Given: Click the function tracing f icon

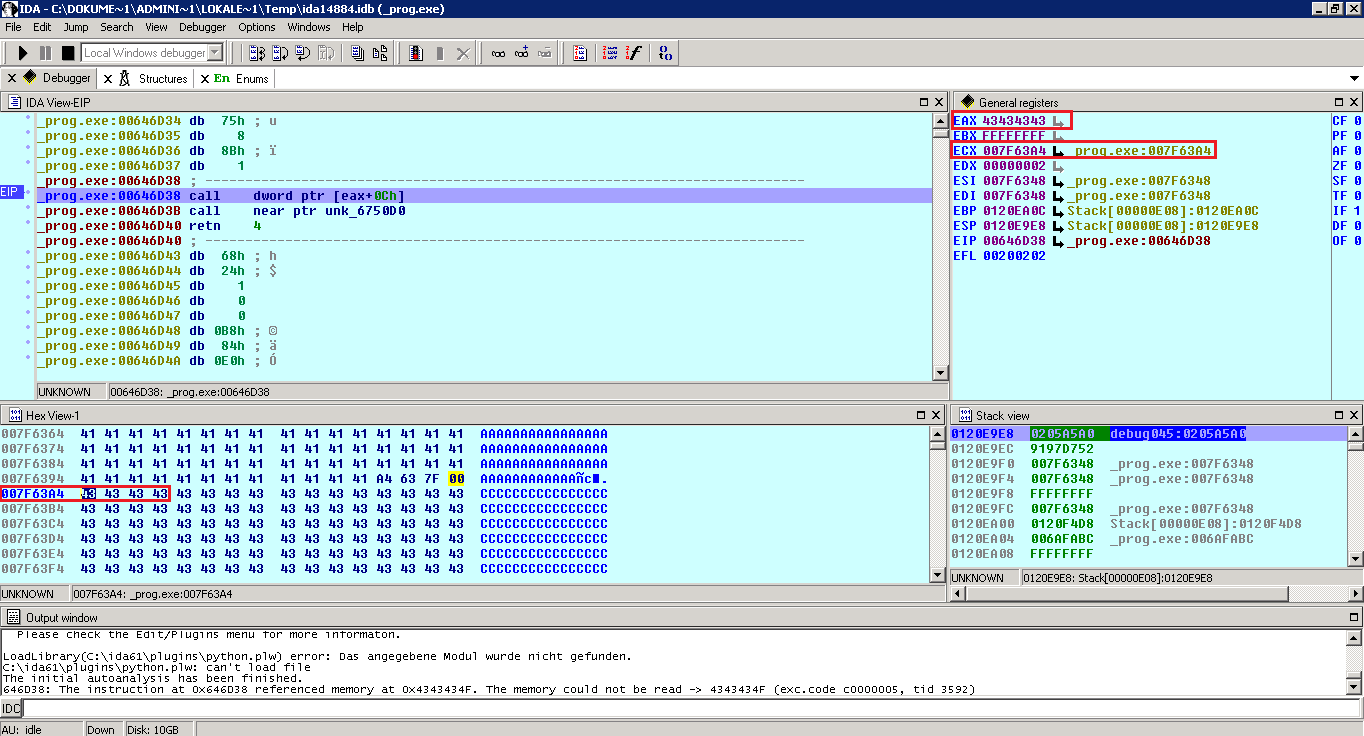Looking at the screenshot, I should click(x=633, y=53).
